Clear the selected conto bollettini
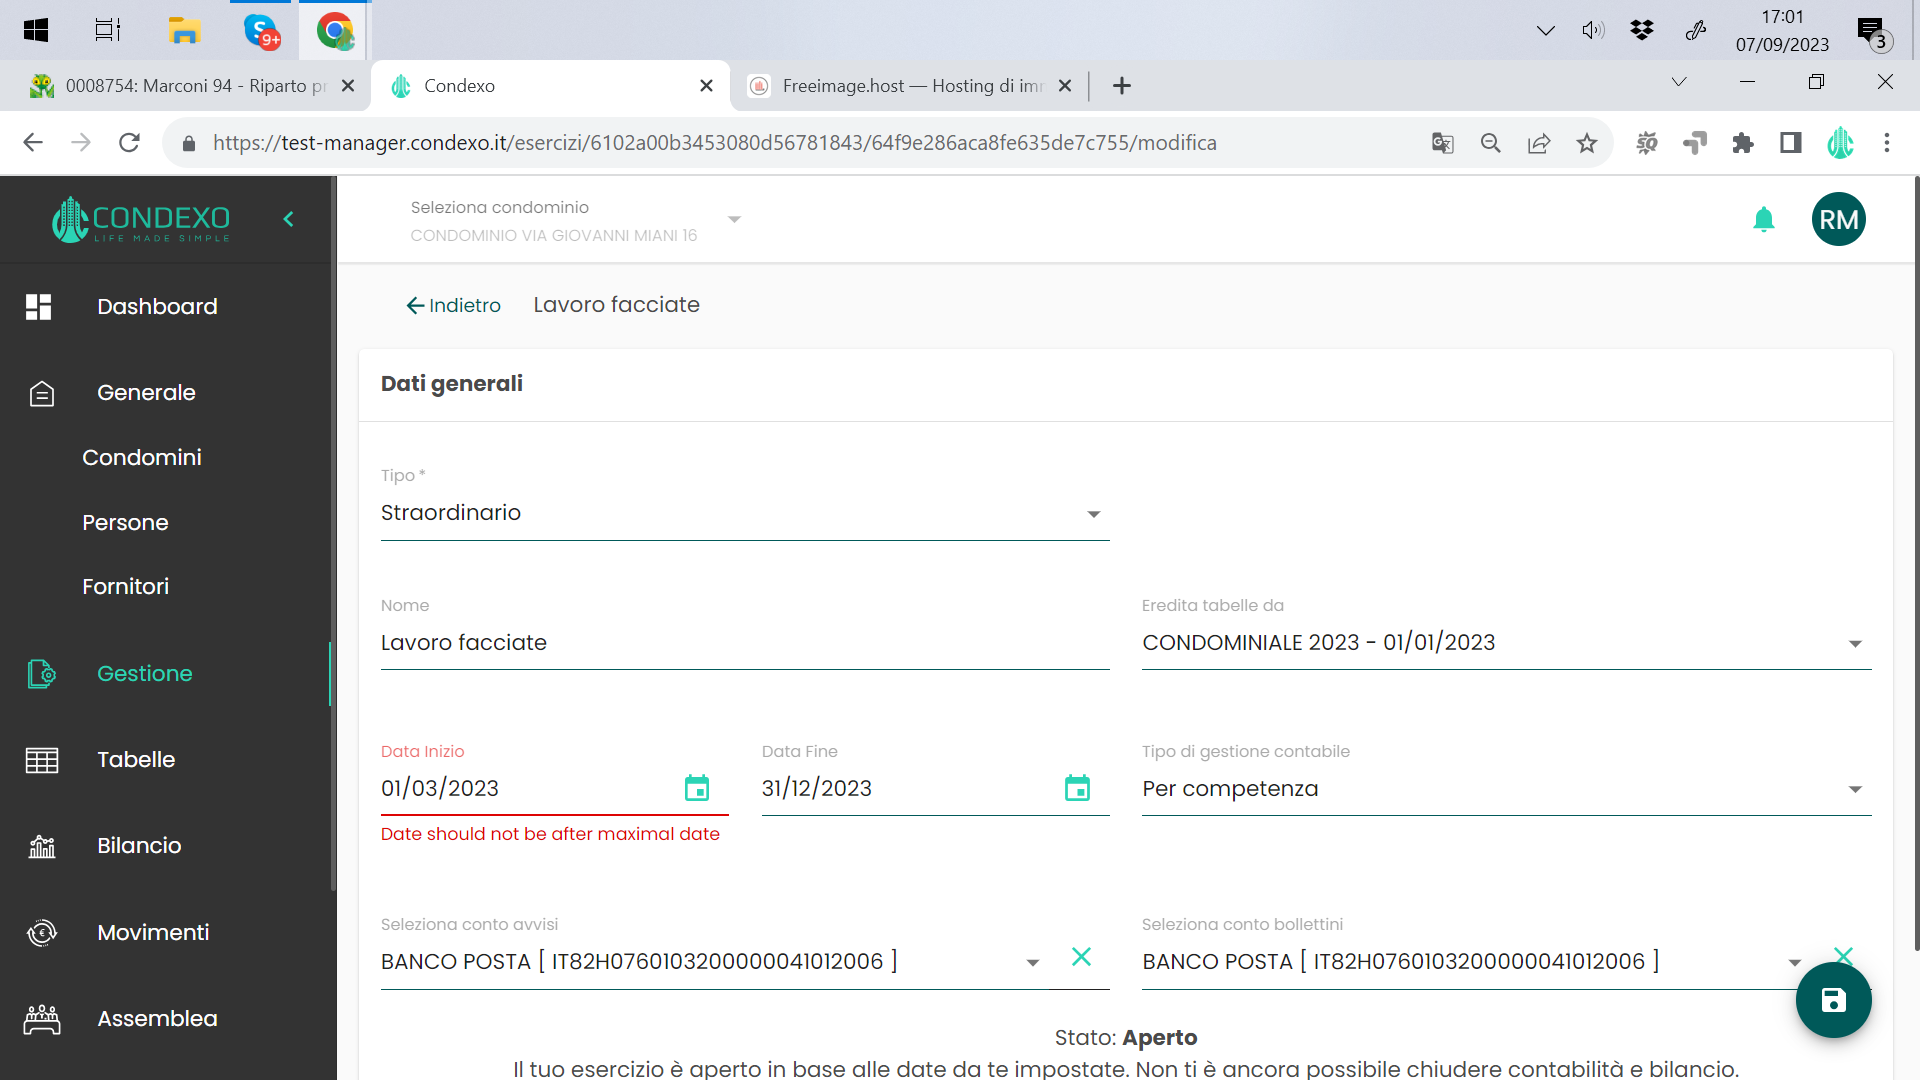 (1844, 955)
